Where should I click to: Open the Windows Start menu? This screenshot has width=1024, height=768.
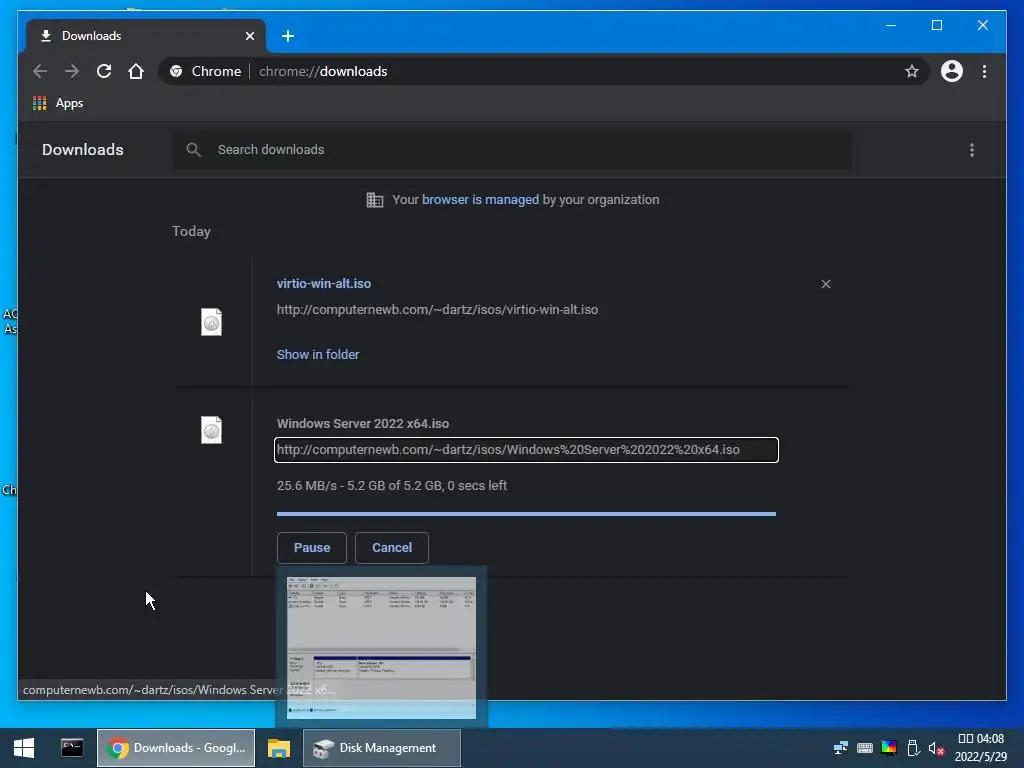point(24,748)
